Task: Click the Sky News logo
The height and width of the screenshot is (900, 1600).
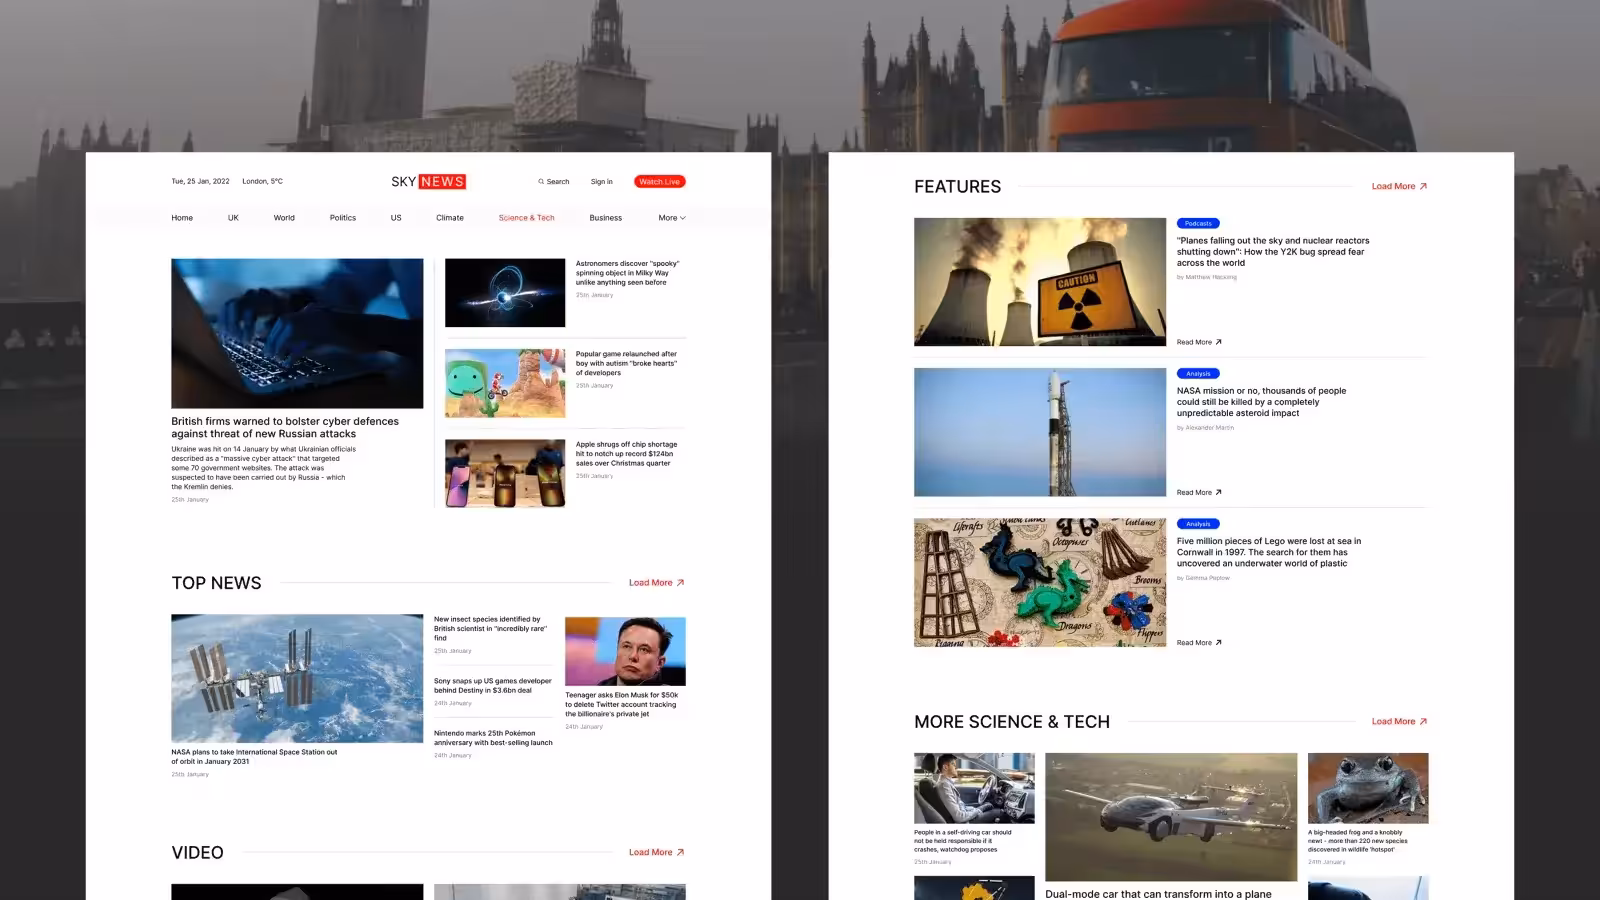Action: click(428, 181)
